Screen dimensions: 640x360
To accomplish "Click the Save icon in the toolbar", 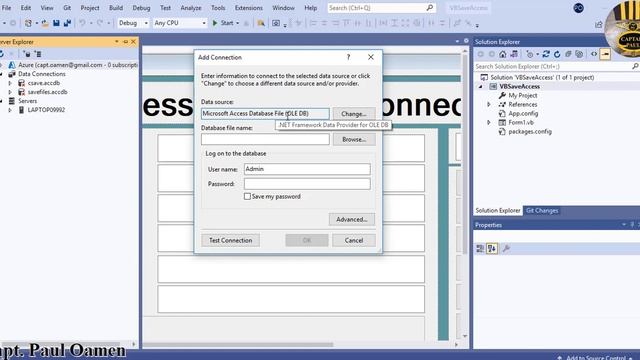I will coord(56,23).
